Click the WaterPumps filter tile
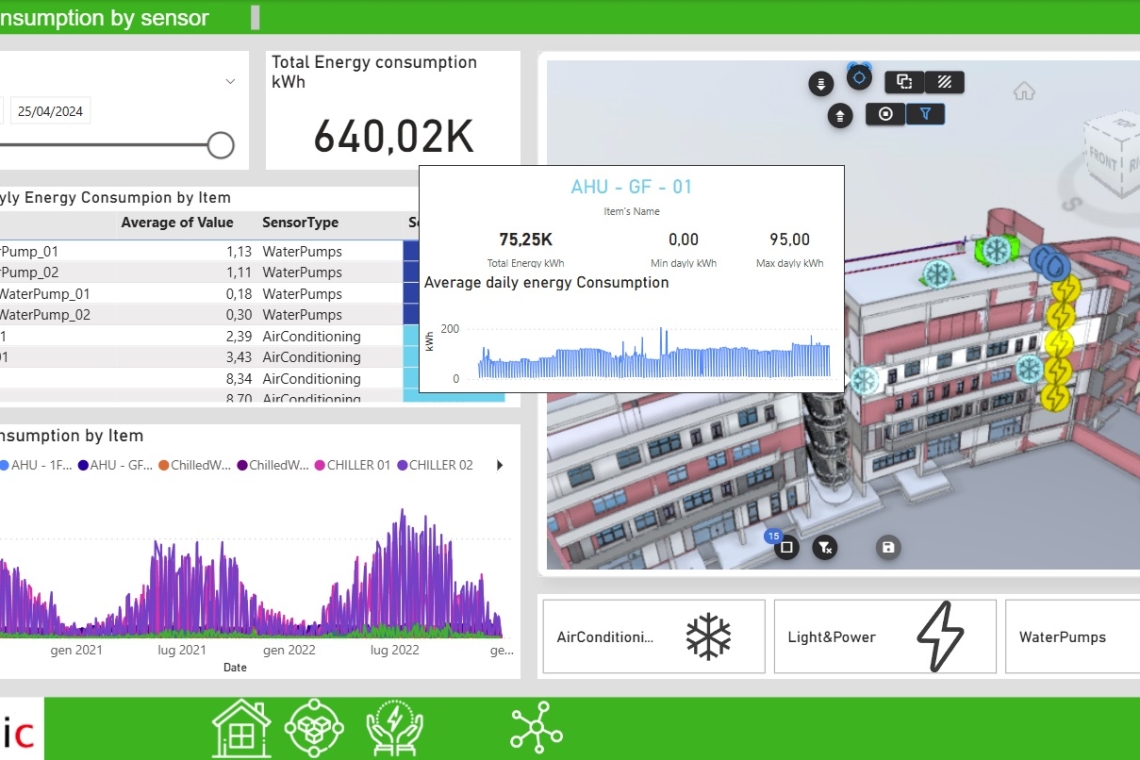Image resolution: width=1140 pixels, height=760 pixels. [x=1072, y=637]
